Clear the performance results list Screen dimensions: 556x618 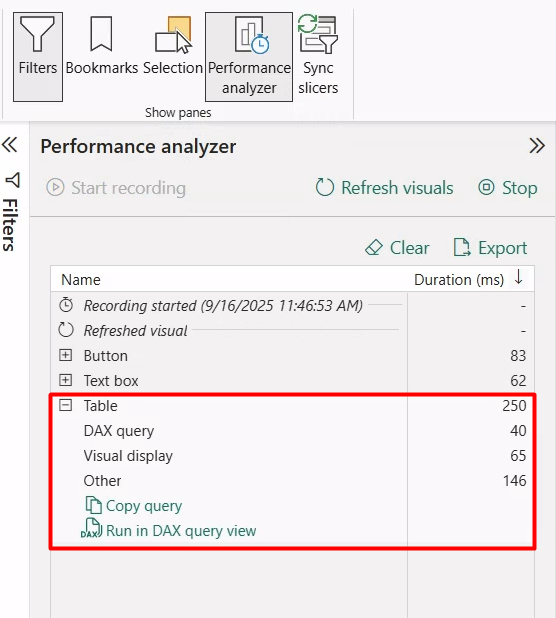tap(397, 248)
